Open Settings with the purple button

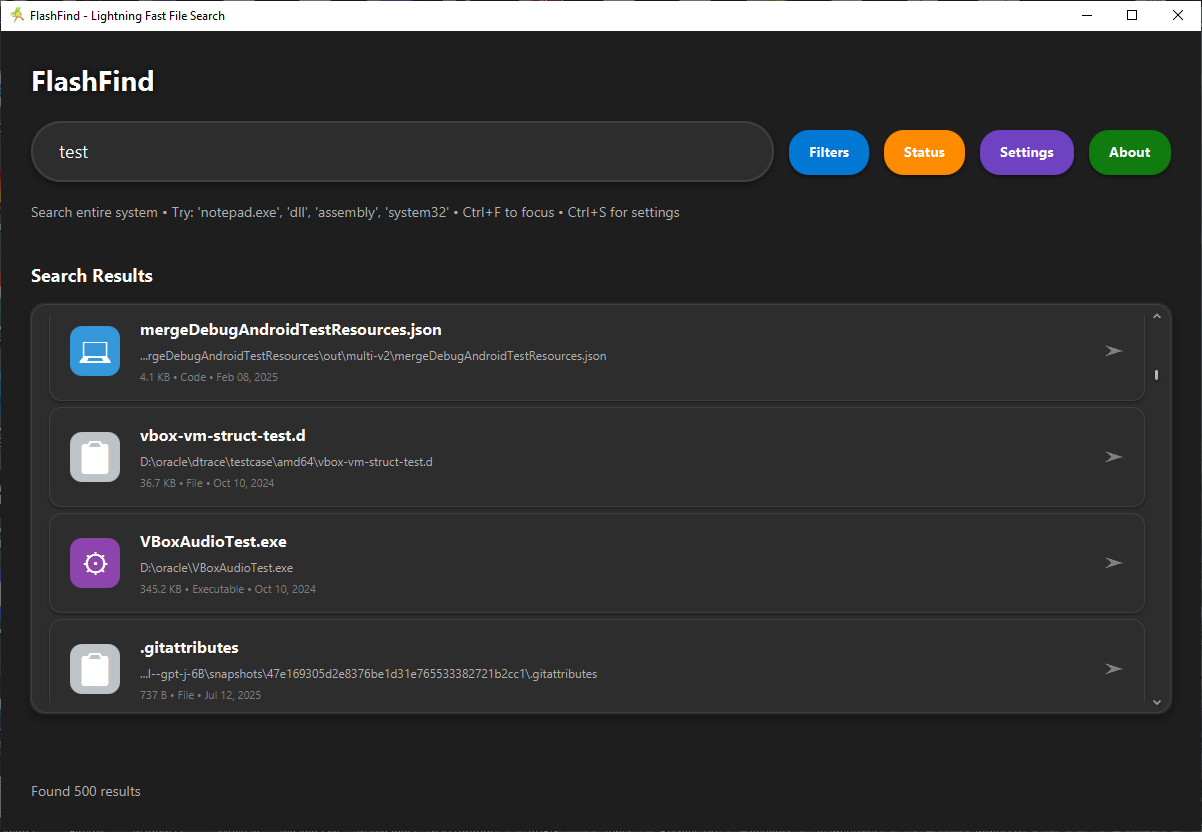pos(1027,152)
